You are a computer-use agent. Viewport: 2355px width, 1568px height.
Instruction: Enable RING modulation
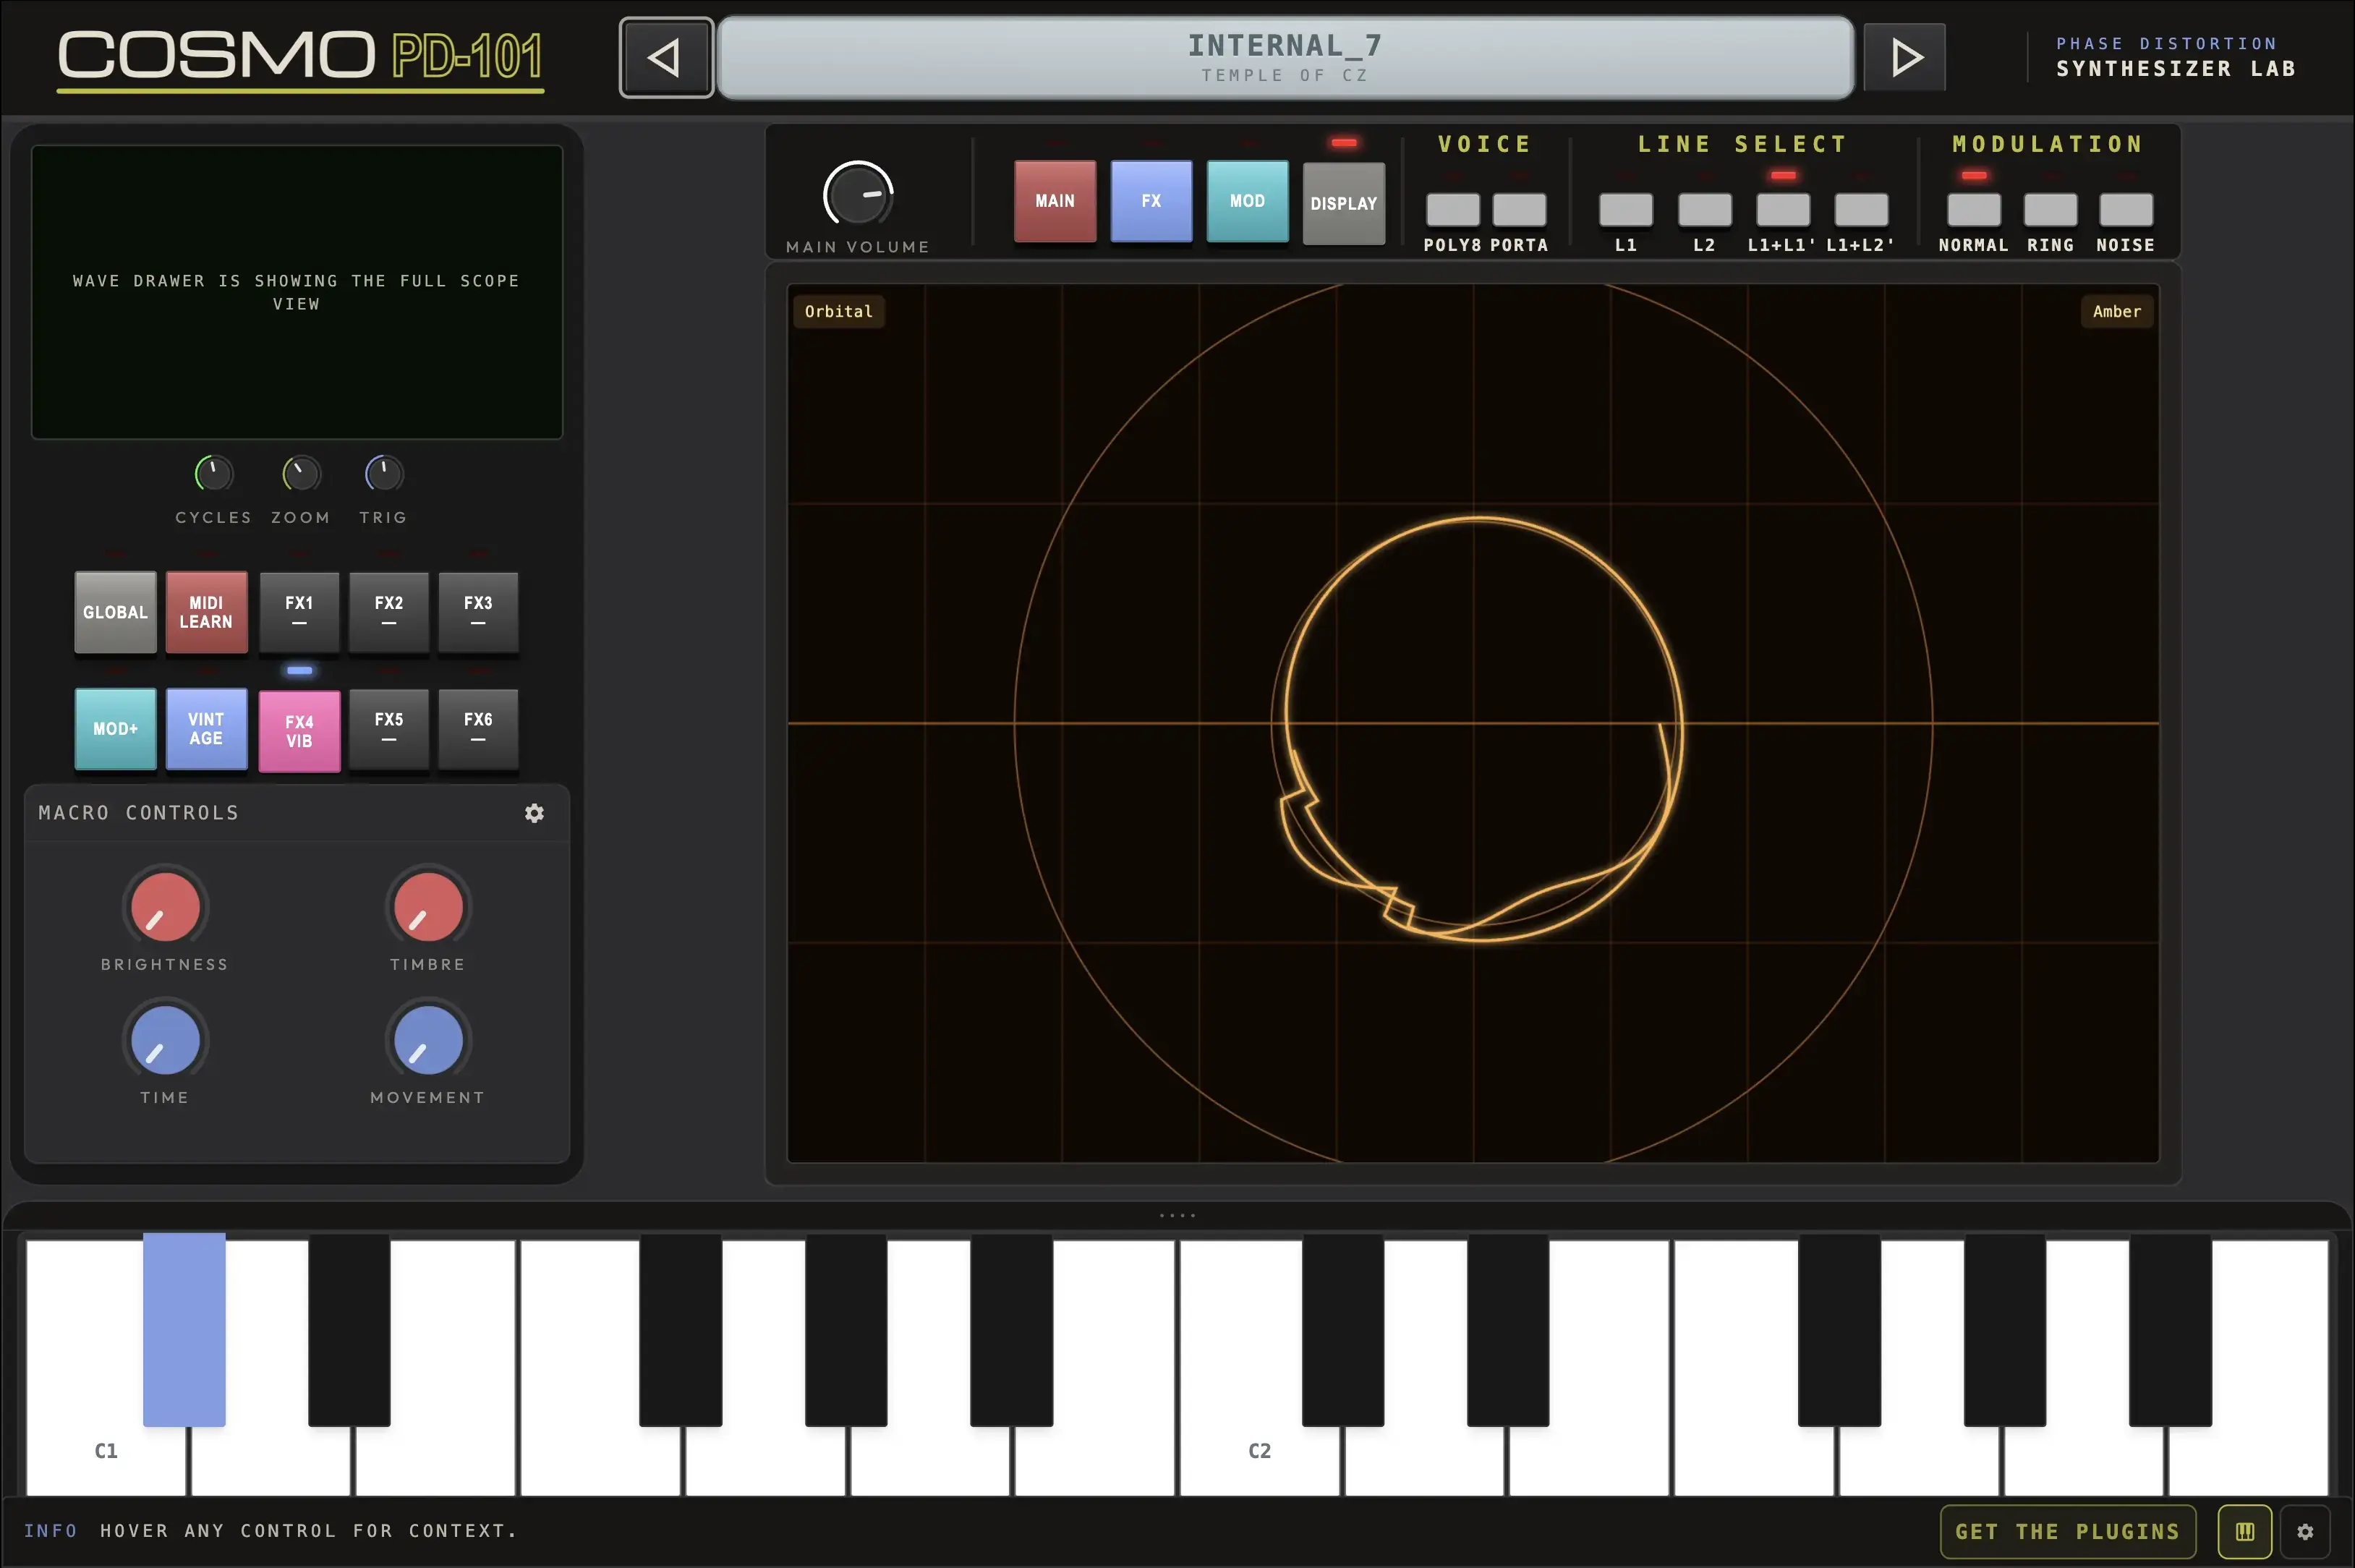(x=2050, y=210)
